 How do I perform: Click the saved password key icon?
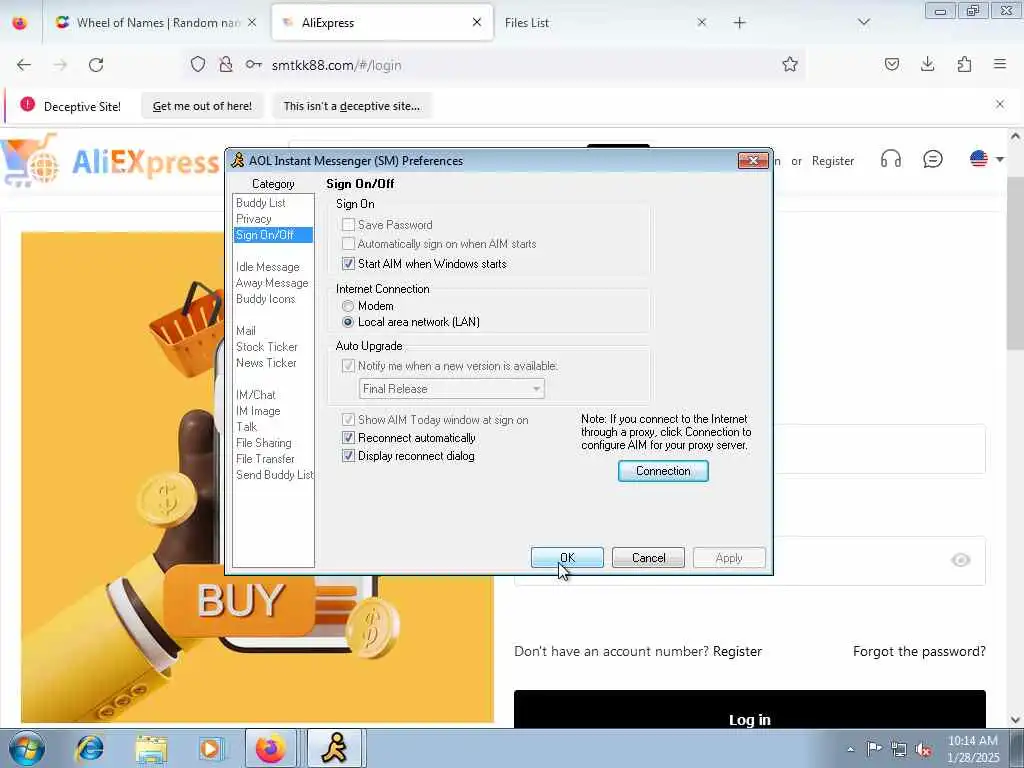pyautogui.click(x=253, y=64)
